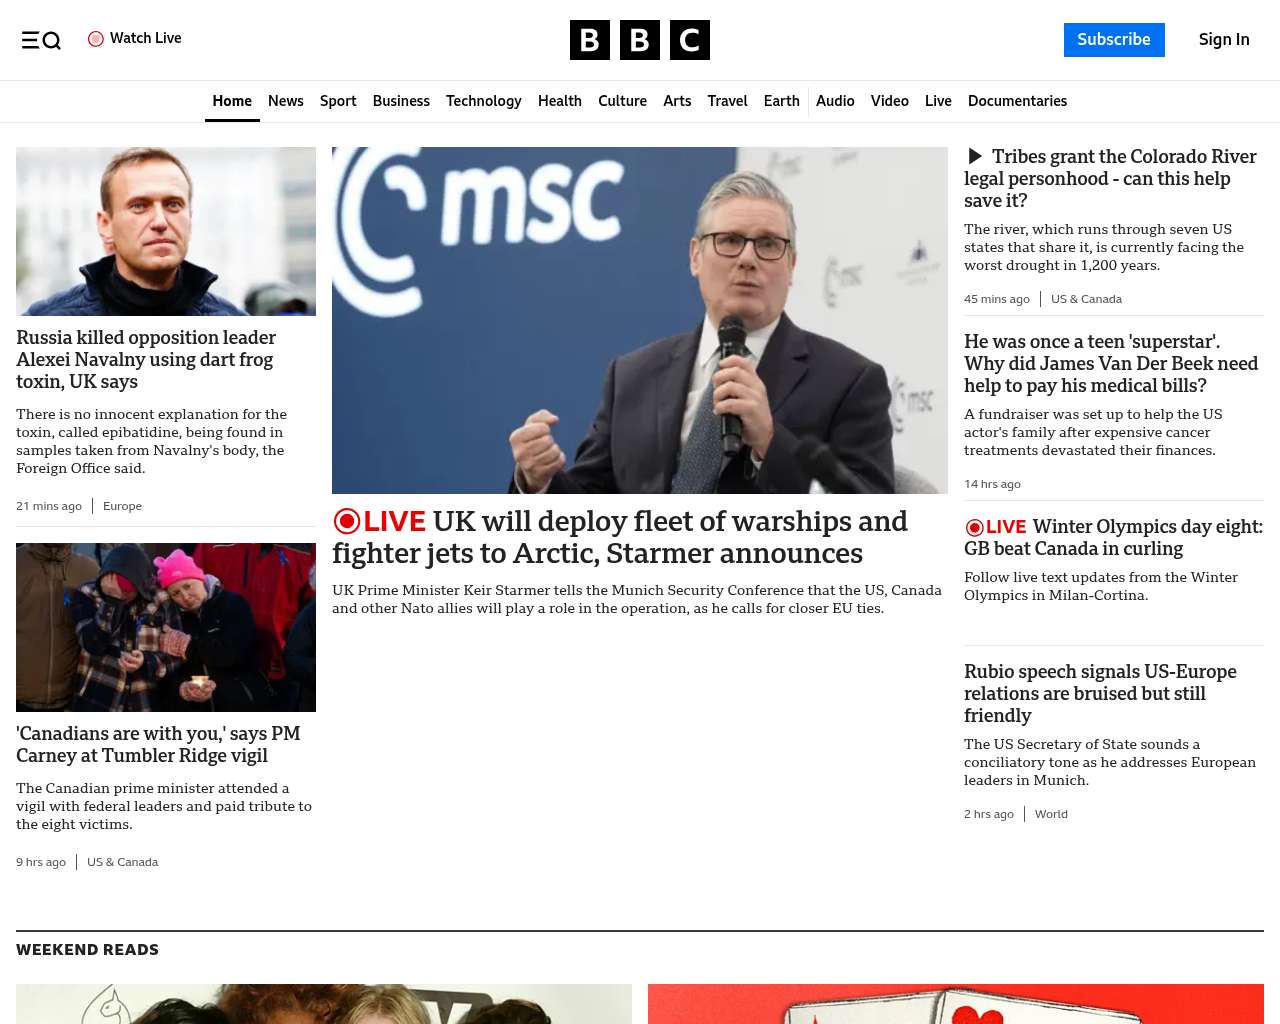Subscribe using the blue button

(x=1114, y=40)
